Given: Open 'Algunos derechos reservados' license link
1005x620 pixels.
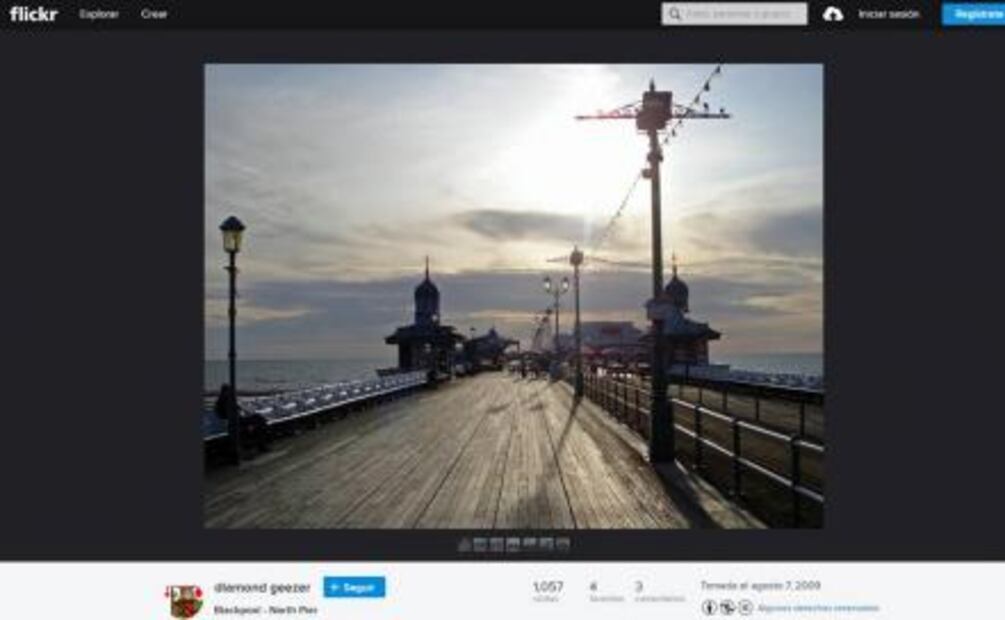Looking at the screenshot, I should pos(817,608).
